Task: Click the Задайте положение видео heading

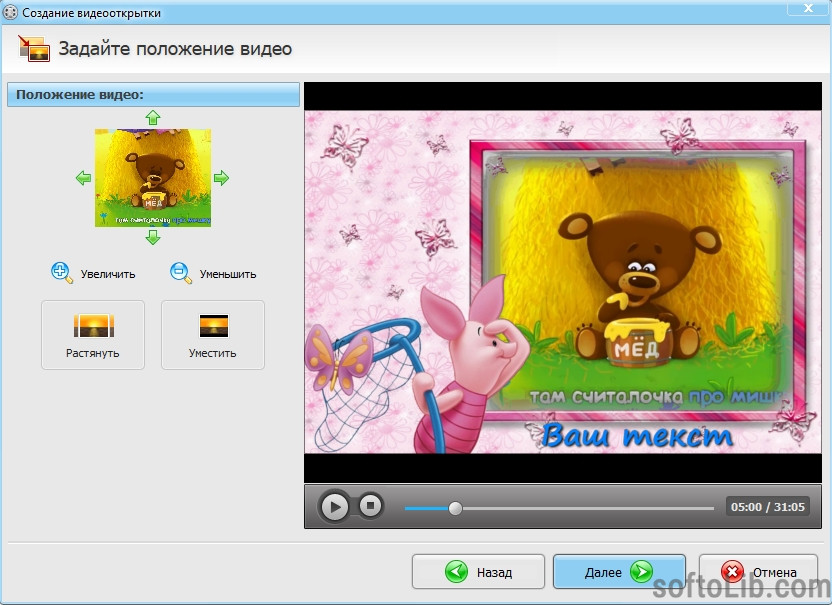Action: [x=175, y=49]
